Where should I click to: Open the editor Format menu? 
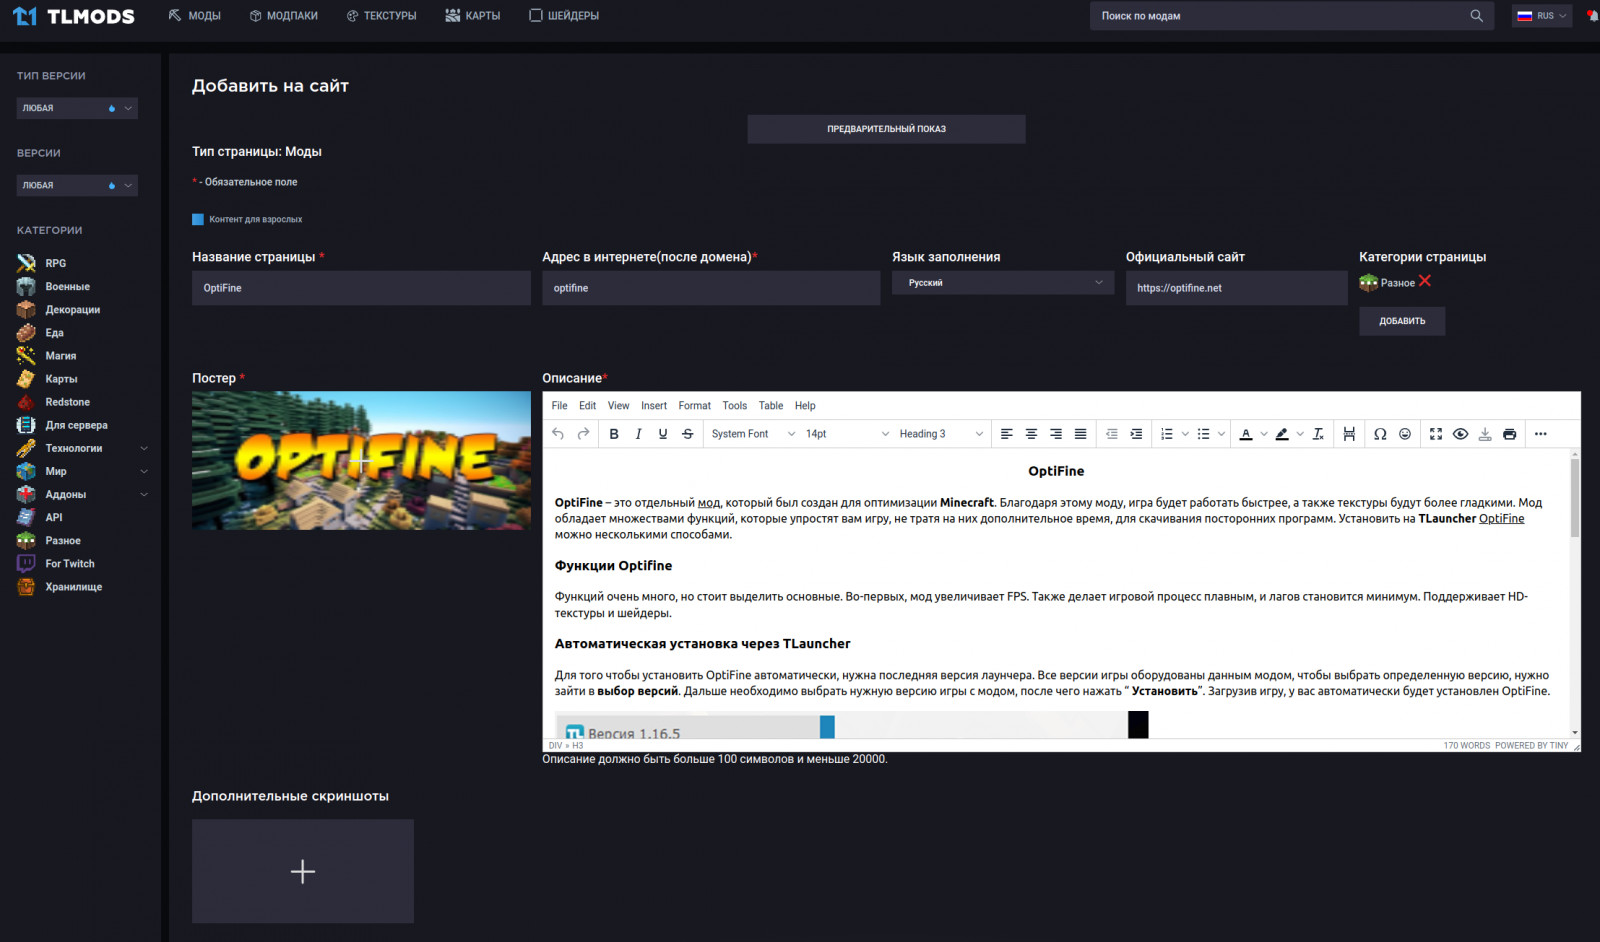click(694, 406)
